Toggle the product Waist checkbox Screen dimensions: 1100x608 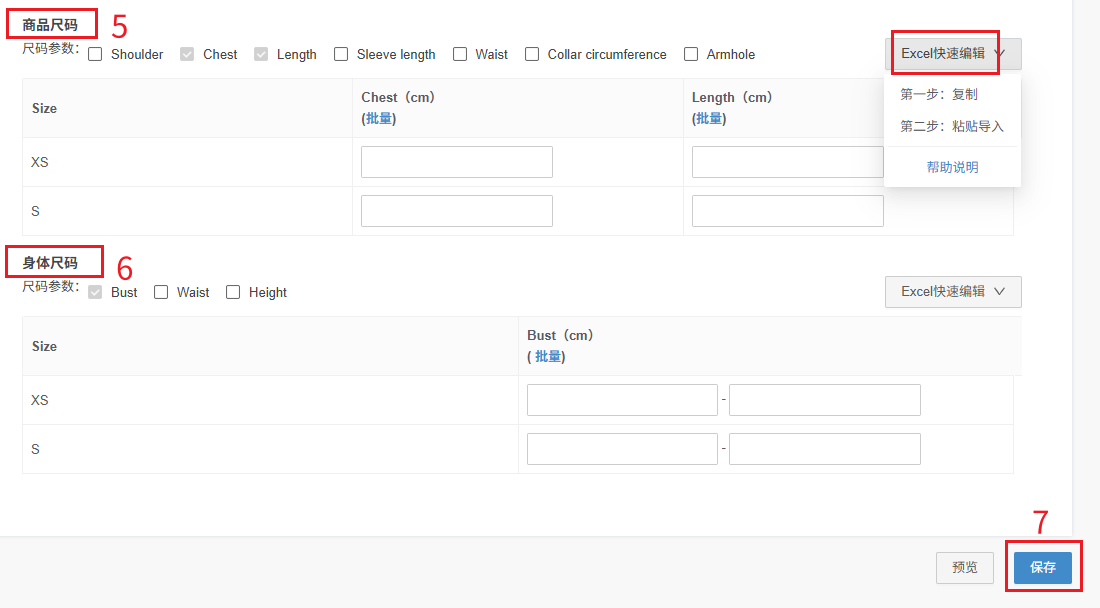(x=460, y=54)
